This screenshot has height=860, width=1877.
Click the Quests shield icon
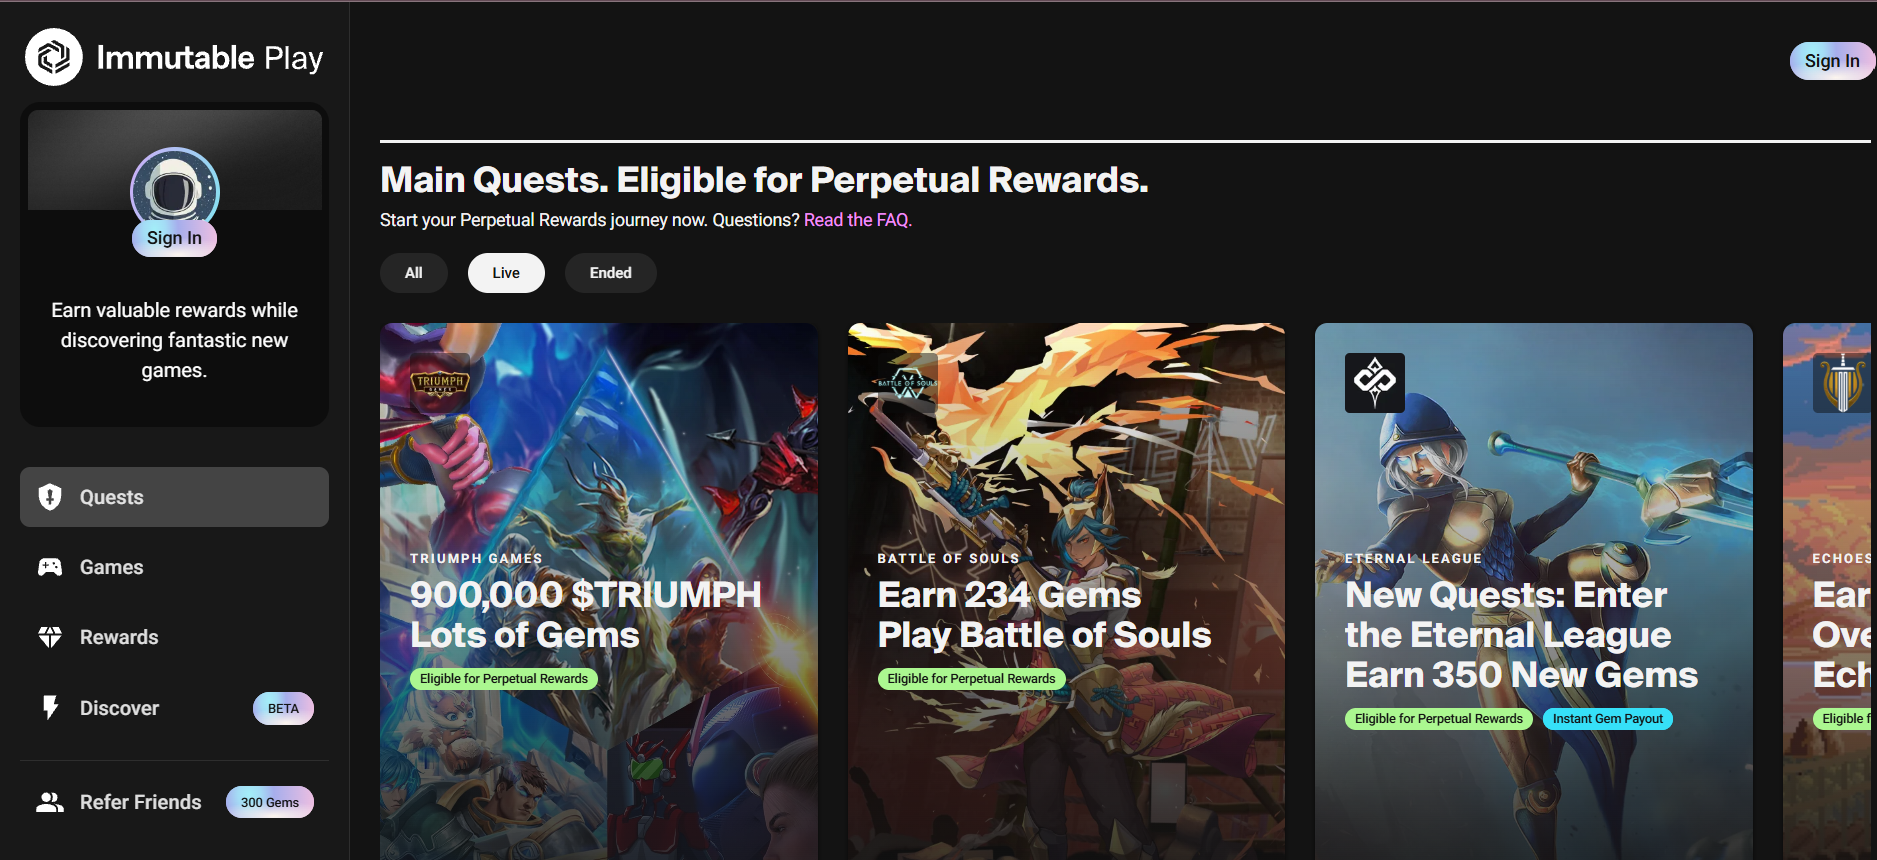point(50,497)
